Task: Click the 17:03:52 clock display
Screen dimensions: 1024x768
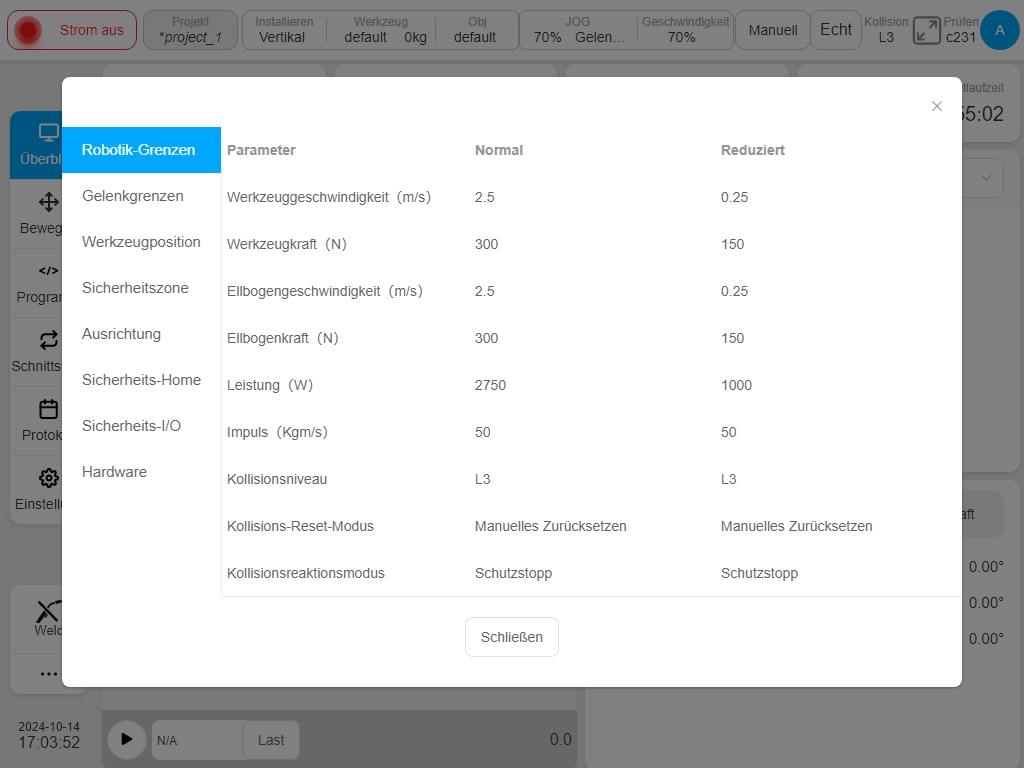Action: click(49, 743)
